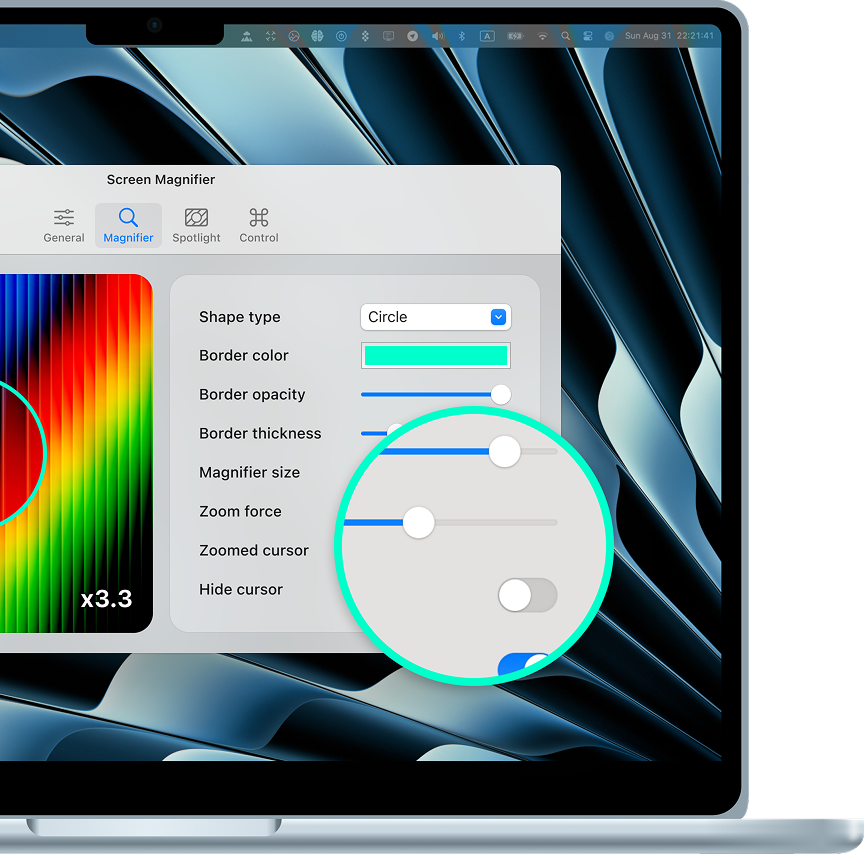Click the Border thickness label

tap(260, 434)
